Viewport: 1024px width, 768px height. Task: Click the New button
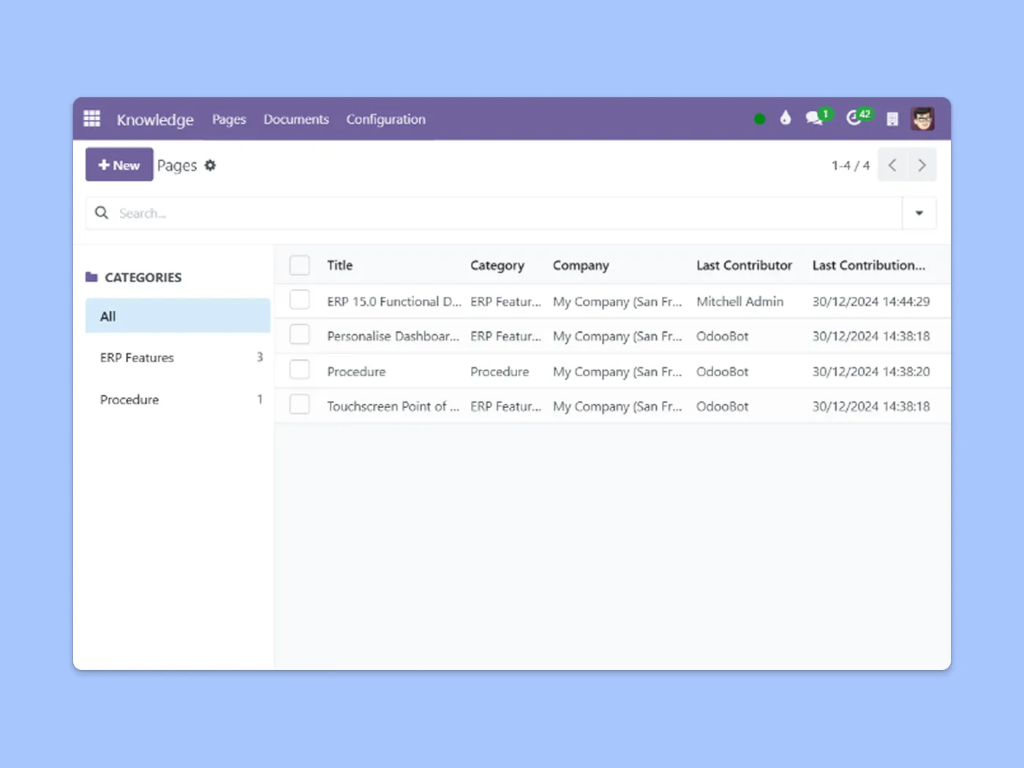(x=119, y=165)
